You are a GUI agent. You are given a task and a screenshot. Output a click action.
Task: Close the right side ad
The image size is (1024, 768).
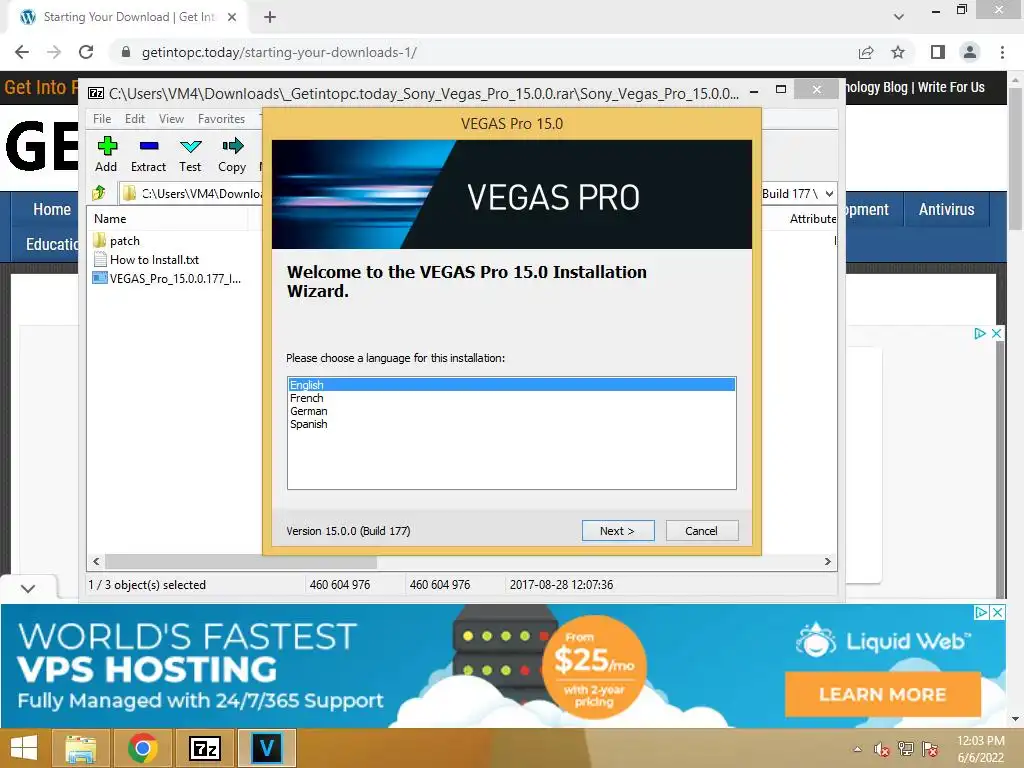(997, 334)
